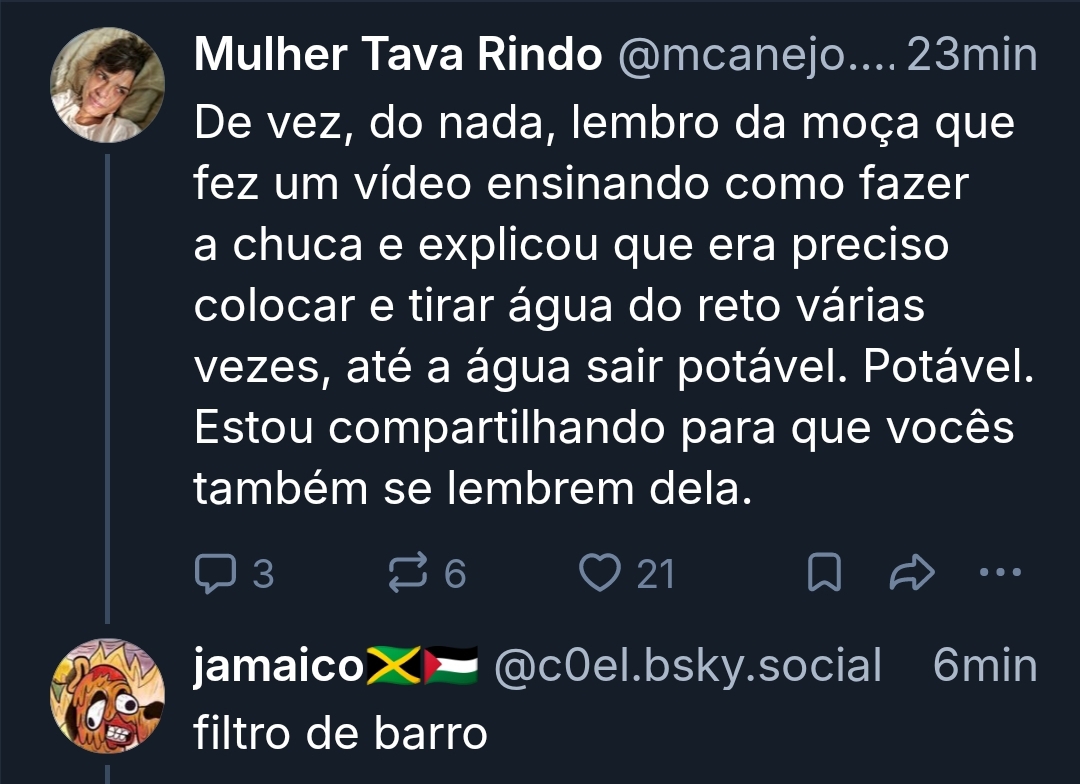
Task: Click the like count number 21
Action: pyautogui.click(x=655, y=574)
